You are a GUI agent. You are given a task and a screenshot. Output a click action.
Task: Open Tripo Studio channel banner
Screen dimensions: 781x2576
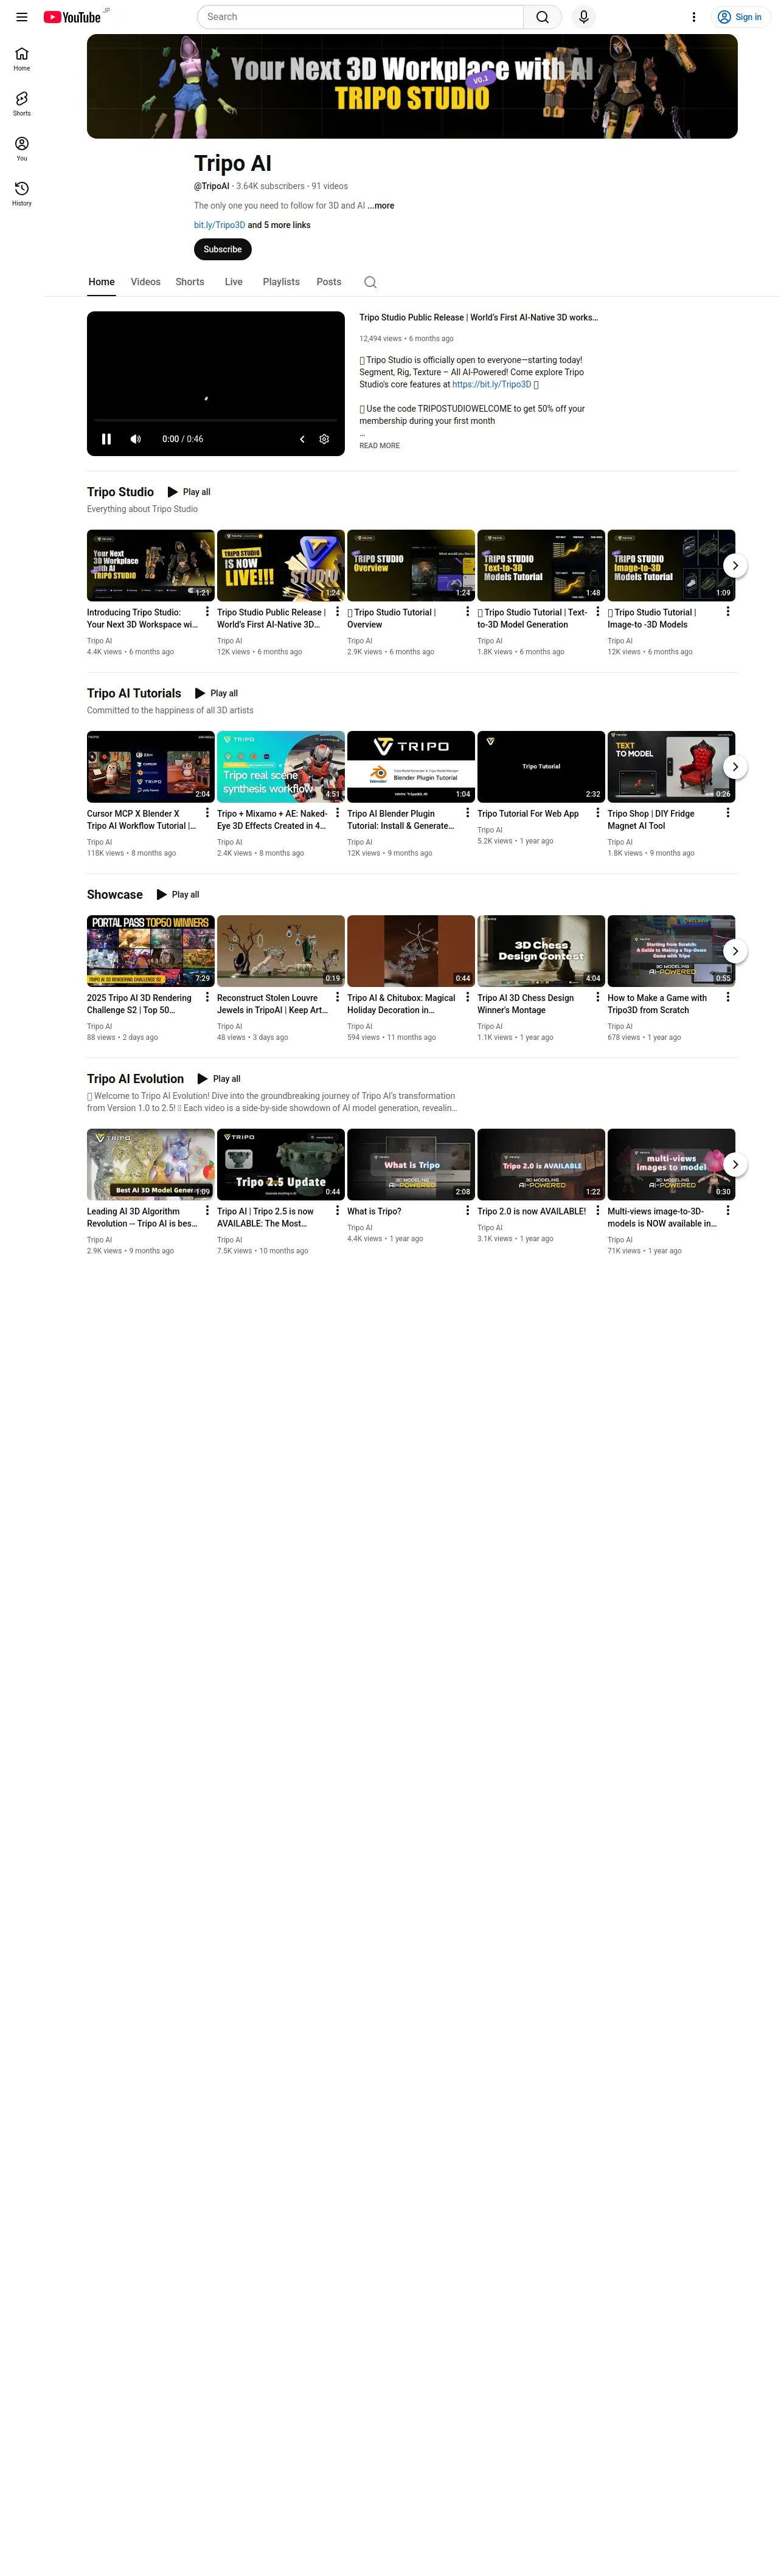pos(412,86)
